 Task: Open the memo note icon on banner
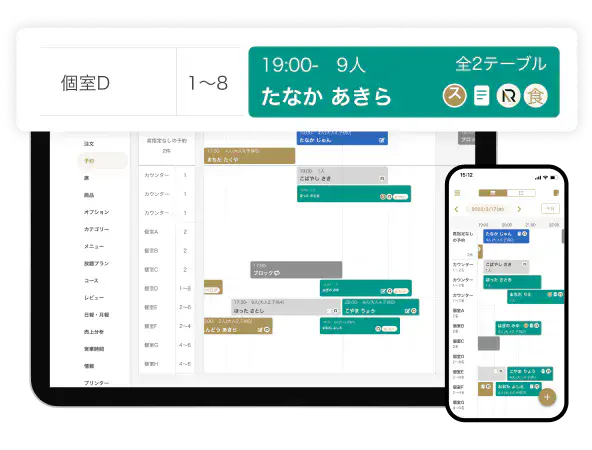[481, 96]
